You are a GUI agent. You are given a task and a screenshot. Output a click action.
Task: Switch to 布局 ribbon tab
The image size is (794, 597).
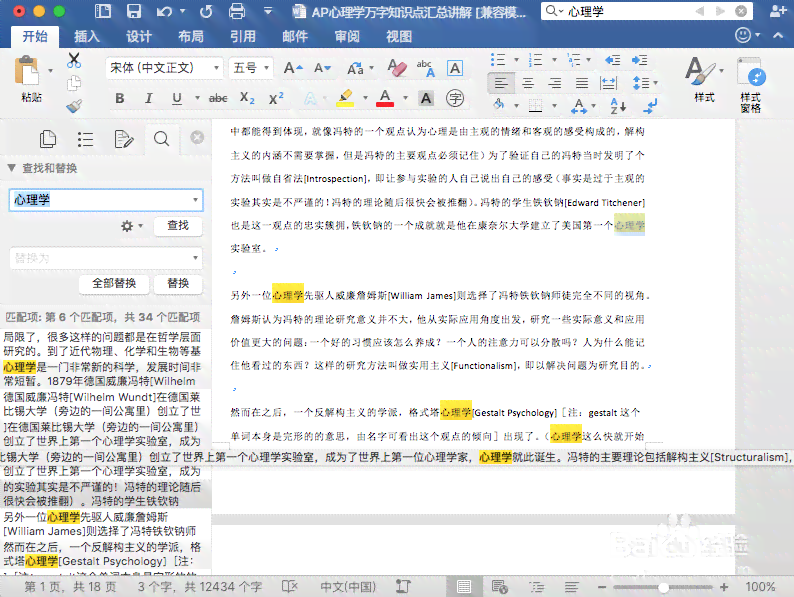pos(191,36)
